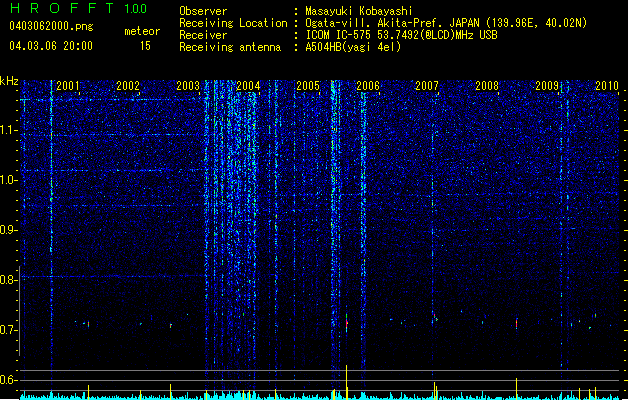
Task: Click the date 04.03.06 20:00
Action: (51, 45)
